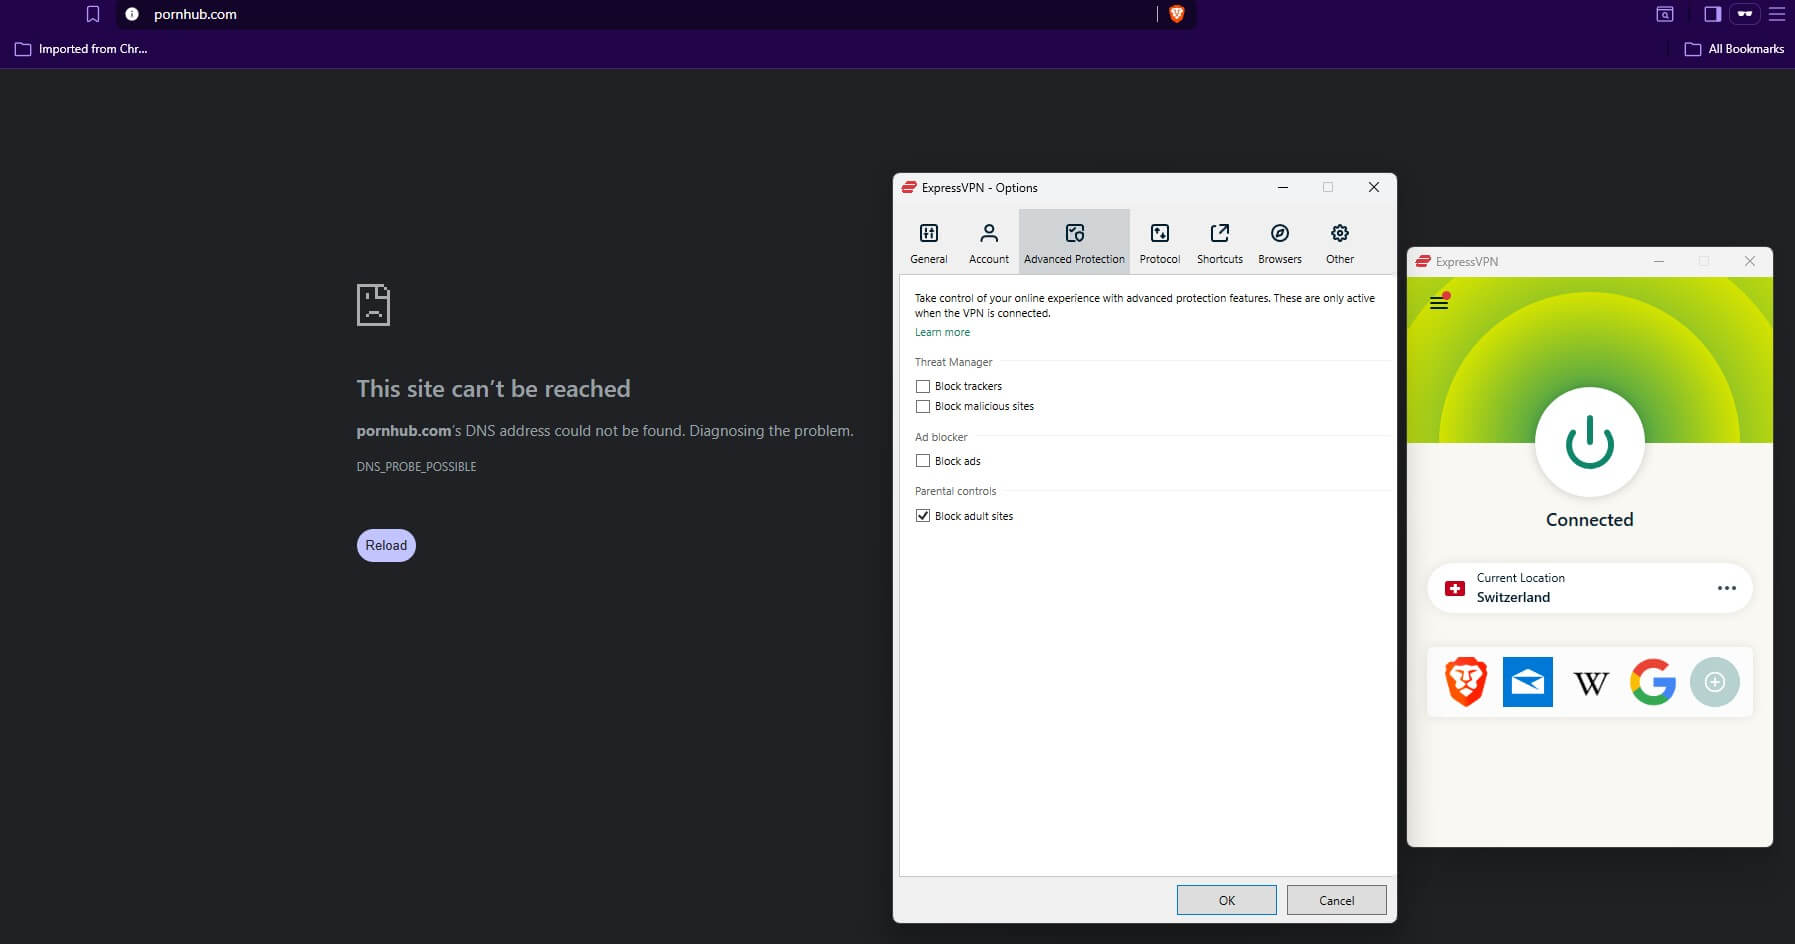This screenshot has width=1795, height=944.
Task: Tick Block malicious sites checkbox
Action: point(923,406)
